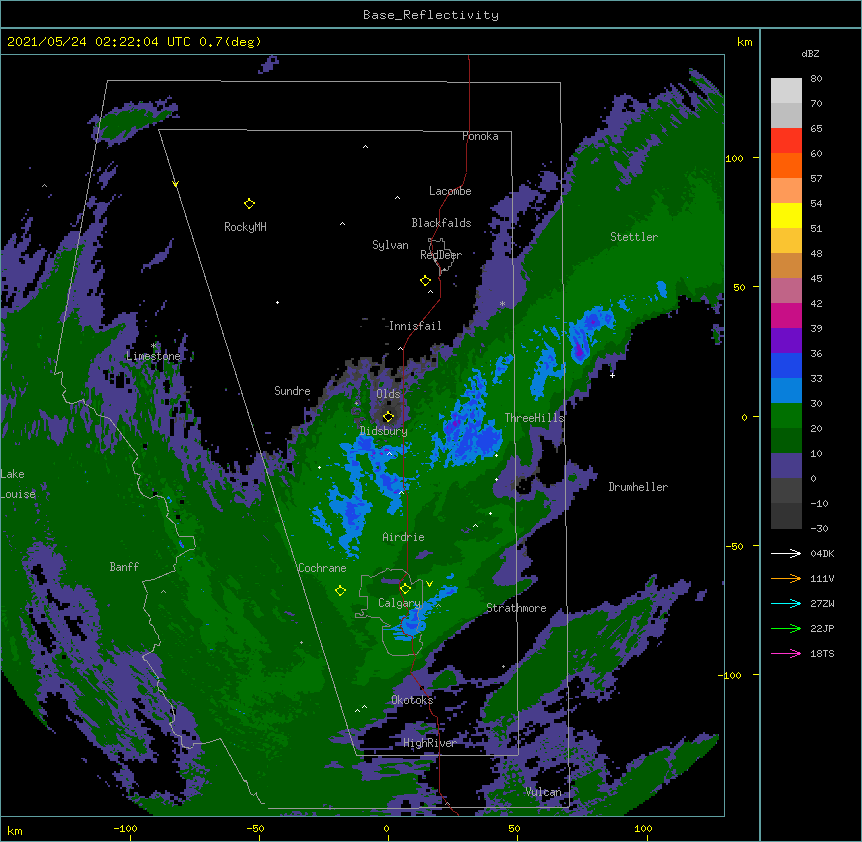862x842 pixels.
Task: Click the 20 dBZ green color swatch
Action: [786, 416]
